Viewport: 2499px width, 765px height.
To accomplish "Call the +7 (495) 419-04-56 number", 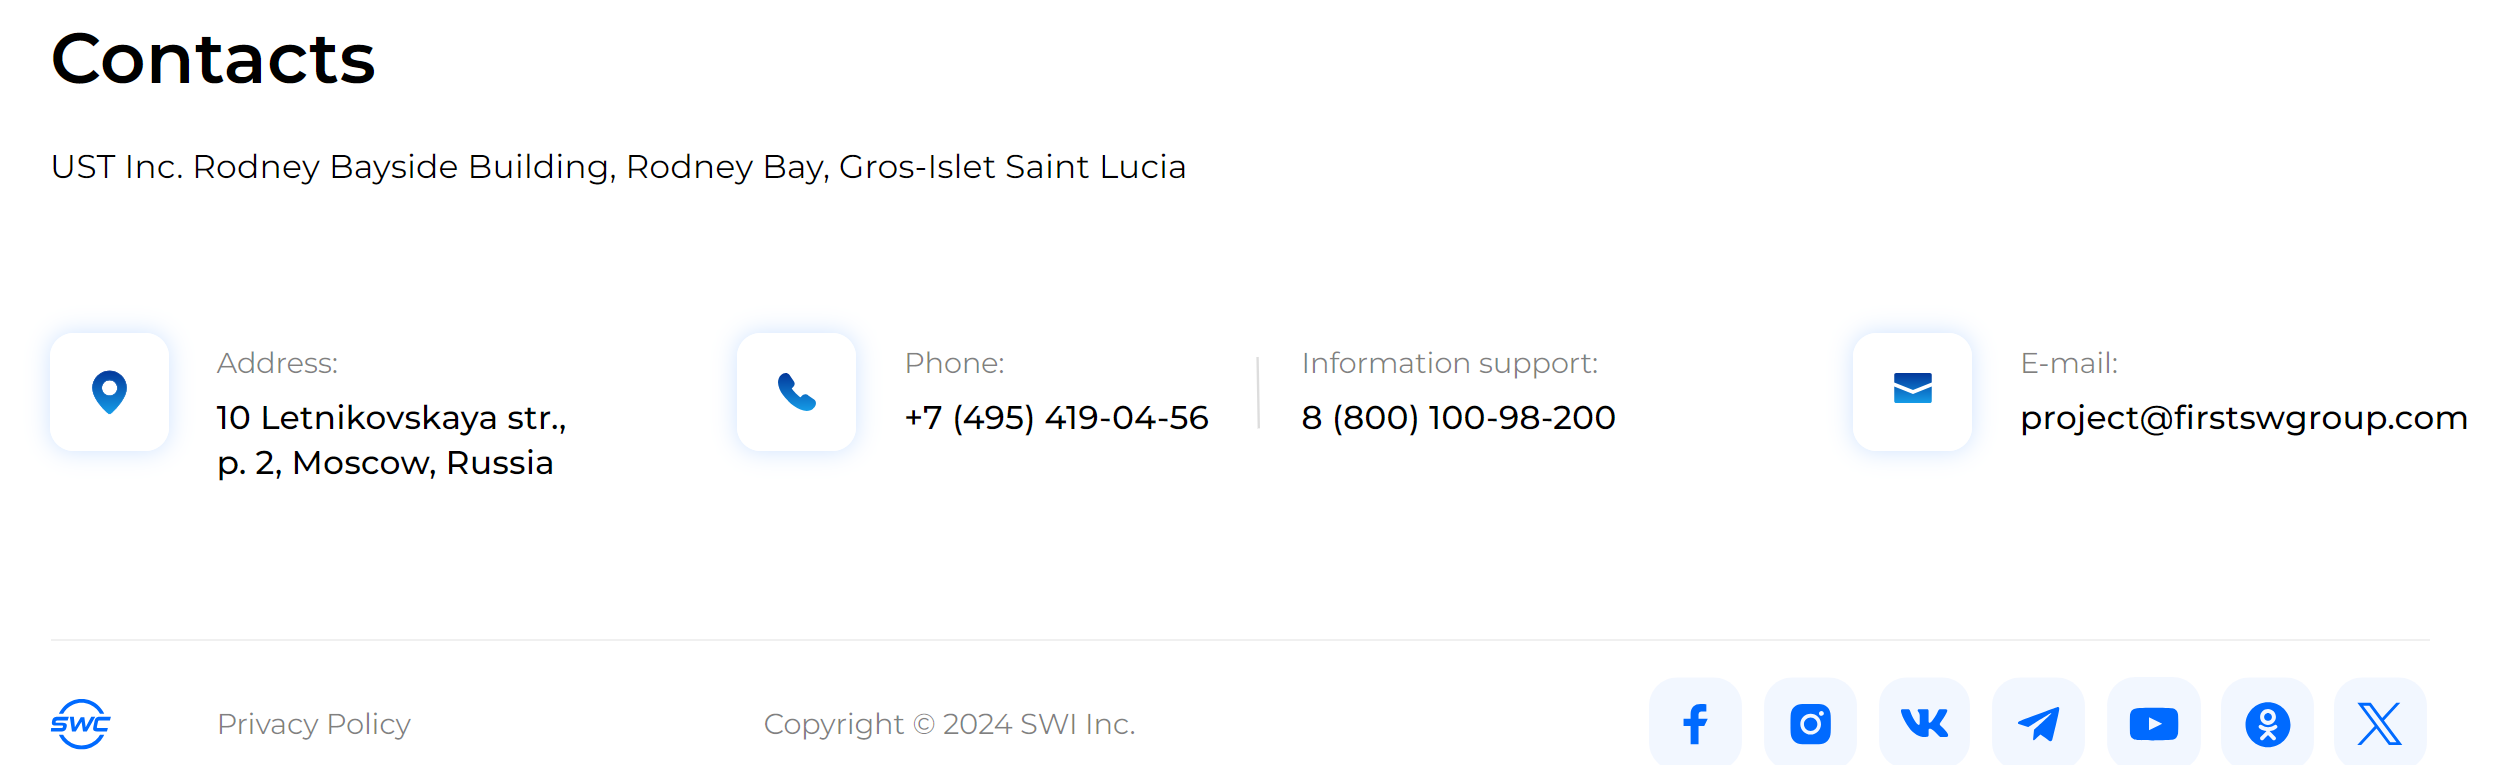I will (1056, 417).
